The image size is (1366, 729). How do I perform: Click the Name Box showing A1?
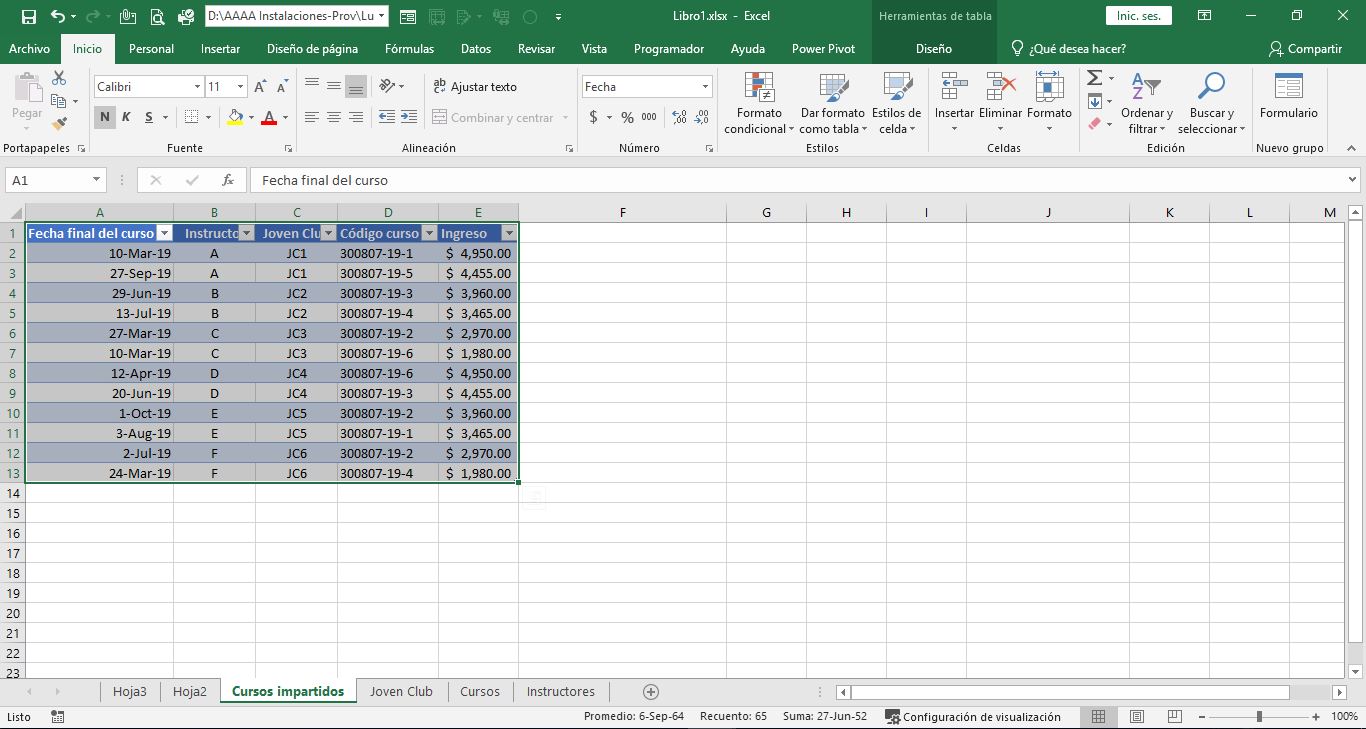[x=48, y=180]
